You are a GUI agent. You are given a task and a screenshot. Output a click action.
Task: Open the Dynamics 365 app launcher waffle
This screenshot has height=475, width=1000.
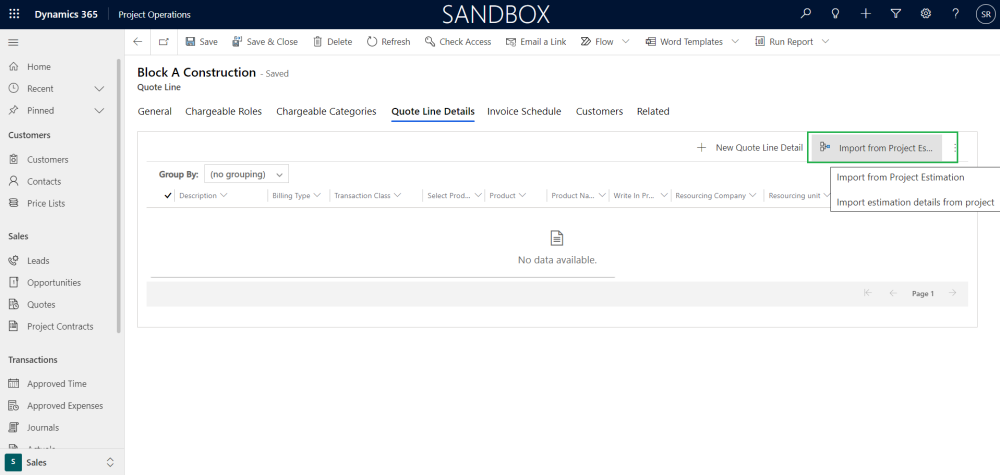coord(14,14)
